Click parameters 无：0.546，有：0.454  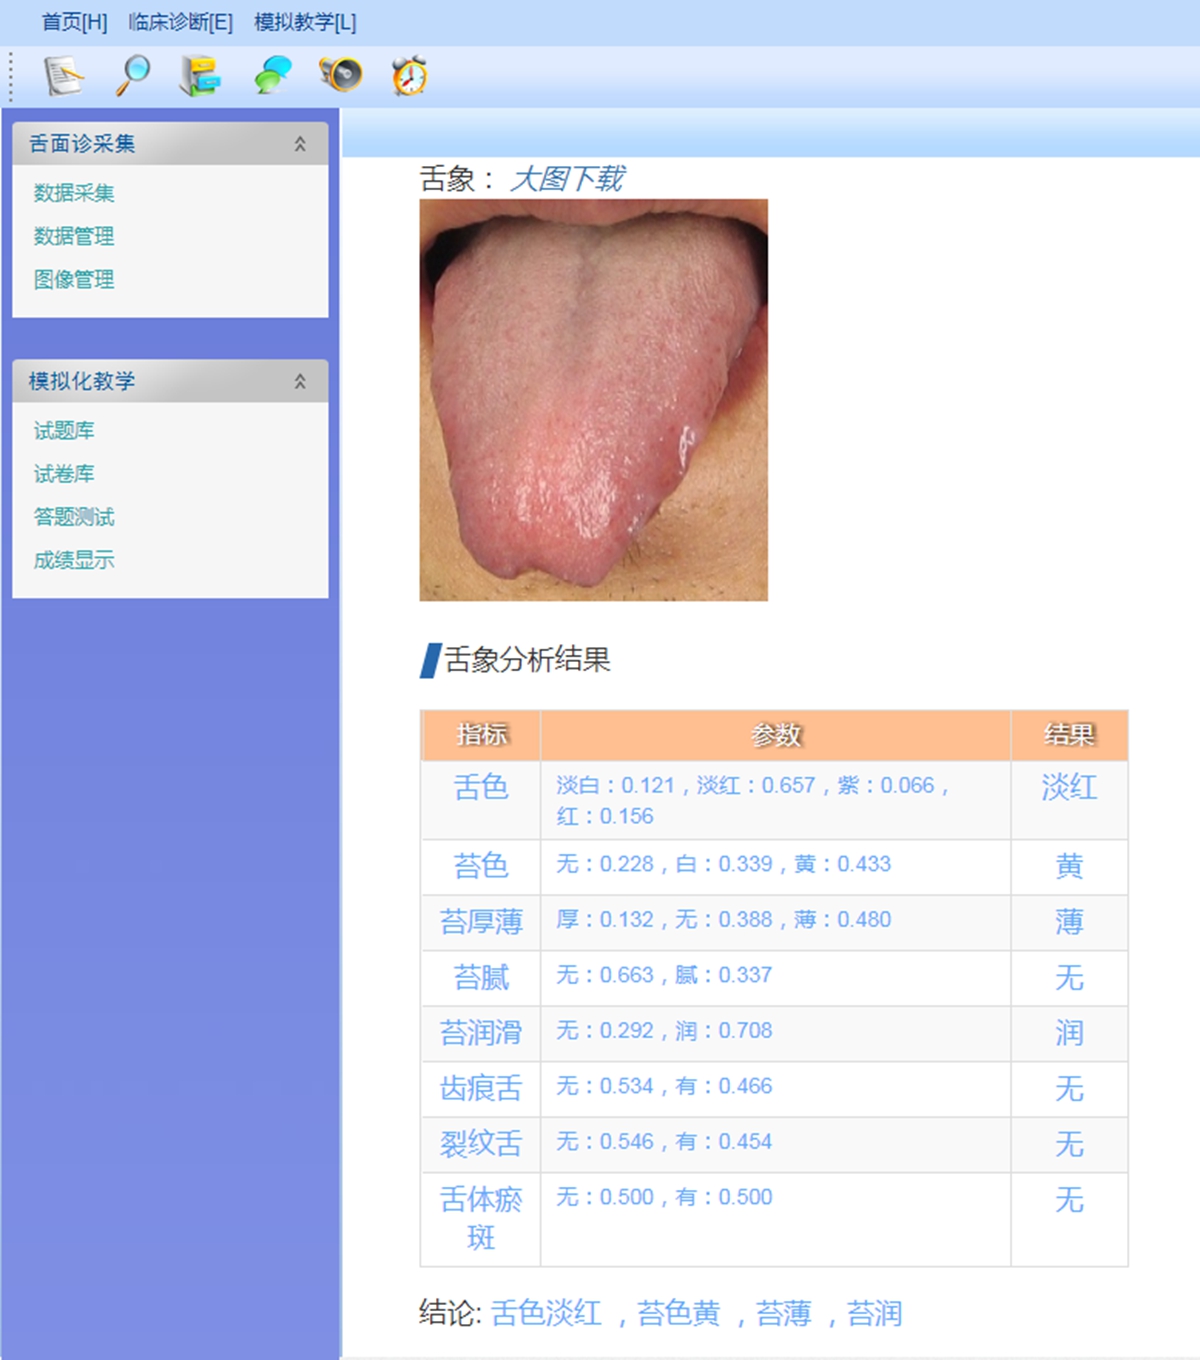tap(664, 1142)
